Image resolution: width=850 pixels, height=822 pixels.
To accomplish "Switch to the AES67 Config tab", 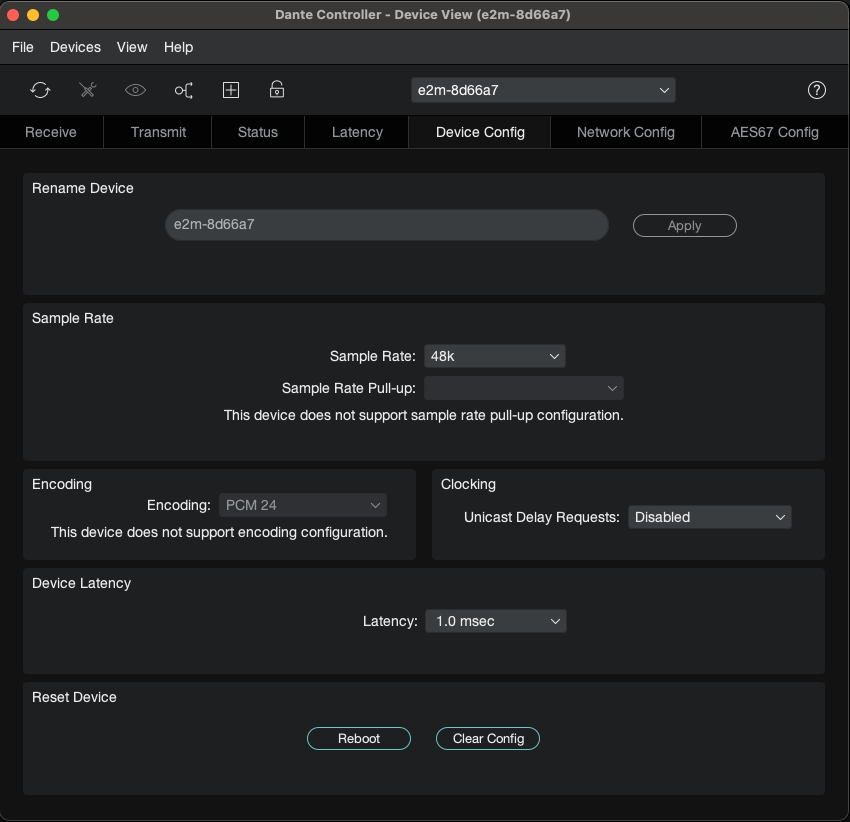I will pos(775,132).
